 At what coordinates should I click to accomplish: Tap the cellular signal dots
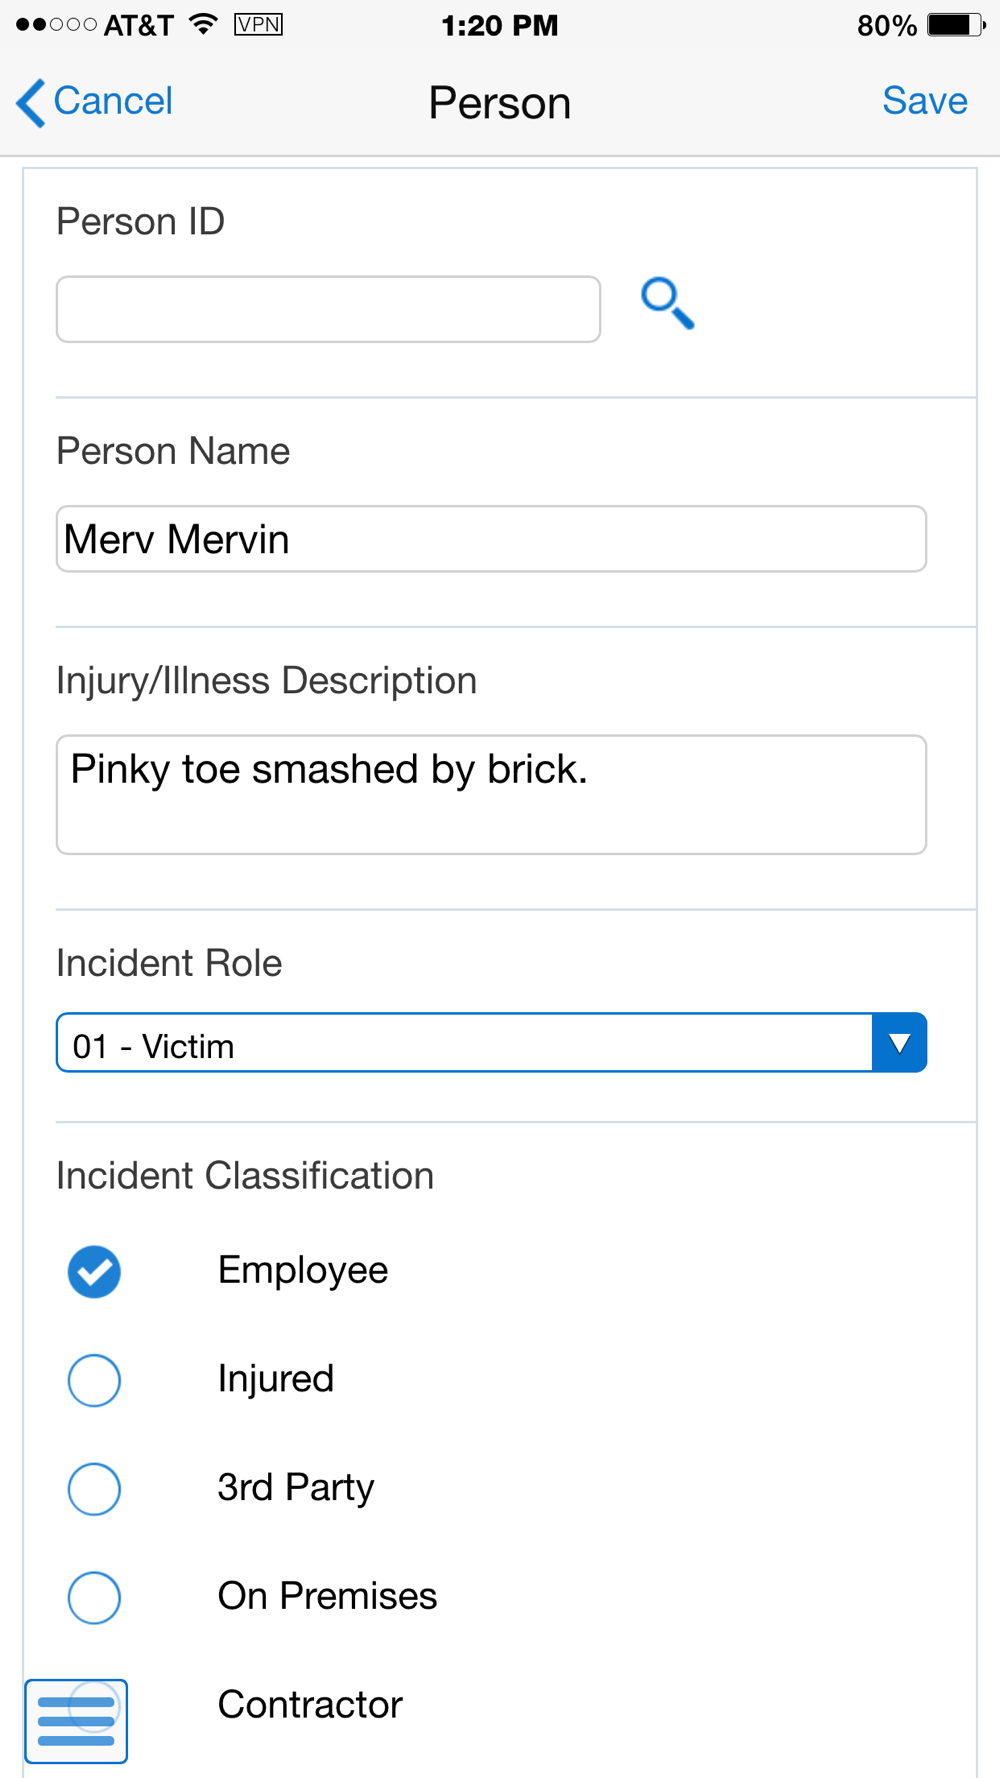tap(56, 25)
